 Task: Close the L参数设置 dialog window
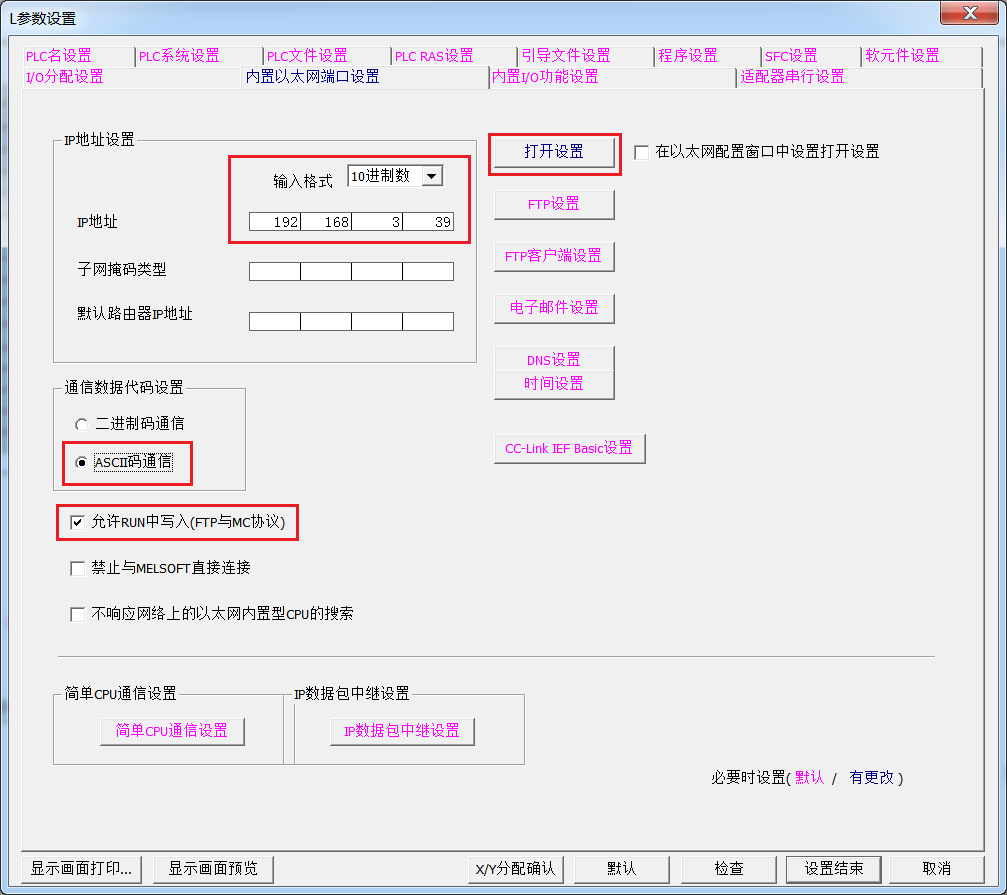pos(968,13)
